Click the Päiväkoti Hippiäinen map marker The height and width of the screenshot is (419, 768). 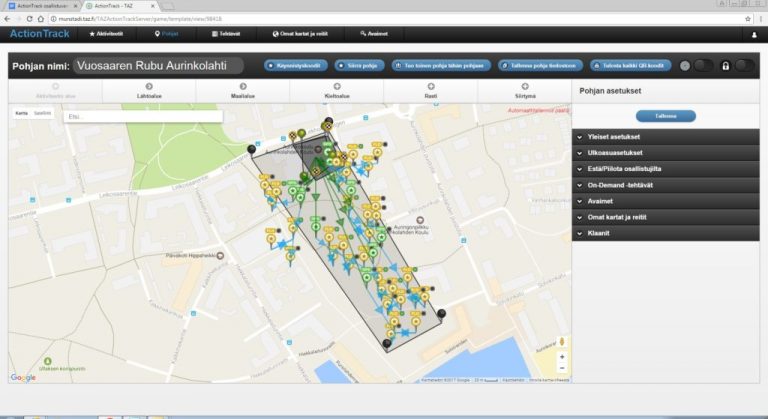point(220,255)
